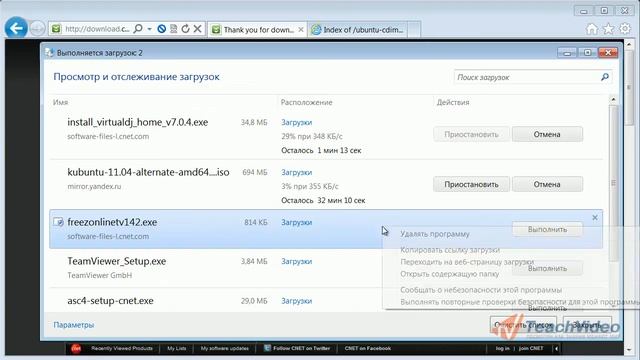Select the http://download.c... address field
This screenshot has height=360, width=640.
coord(97,29)
